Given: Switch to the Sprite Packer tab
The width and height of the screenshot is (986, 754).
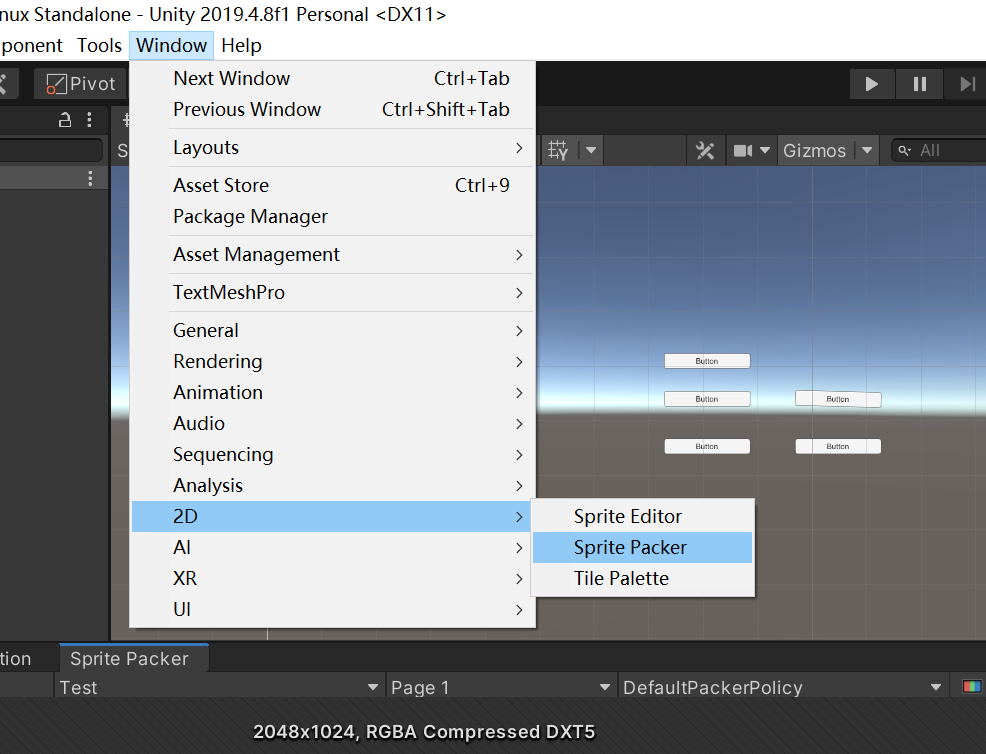Looking at the screenshot, I should [134, 658].
